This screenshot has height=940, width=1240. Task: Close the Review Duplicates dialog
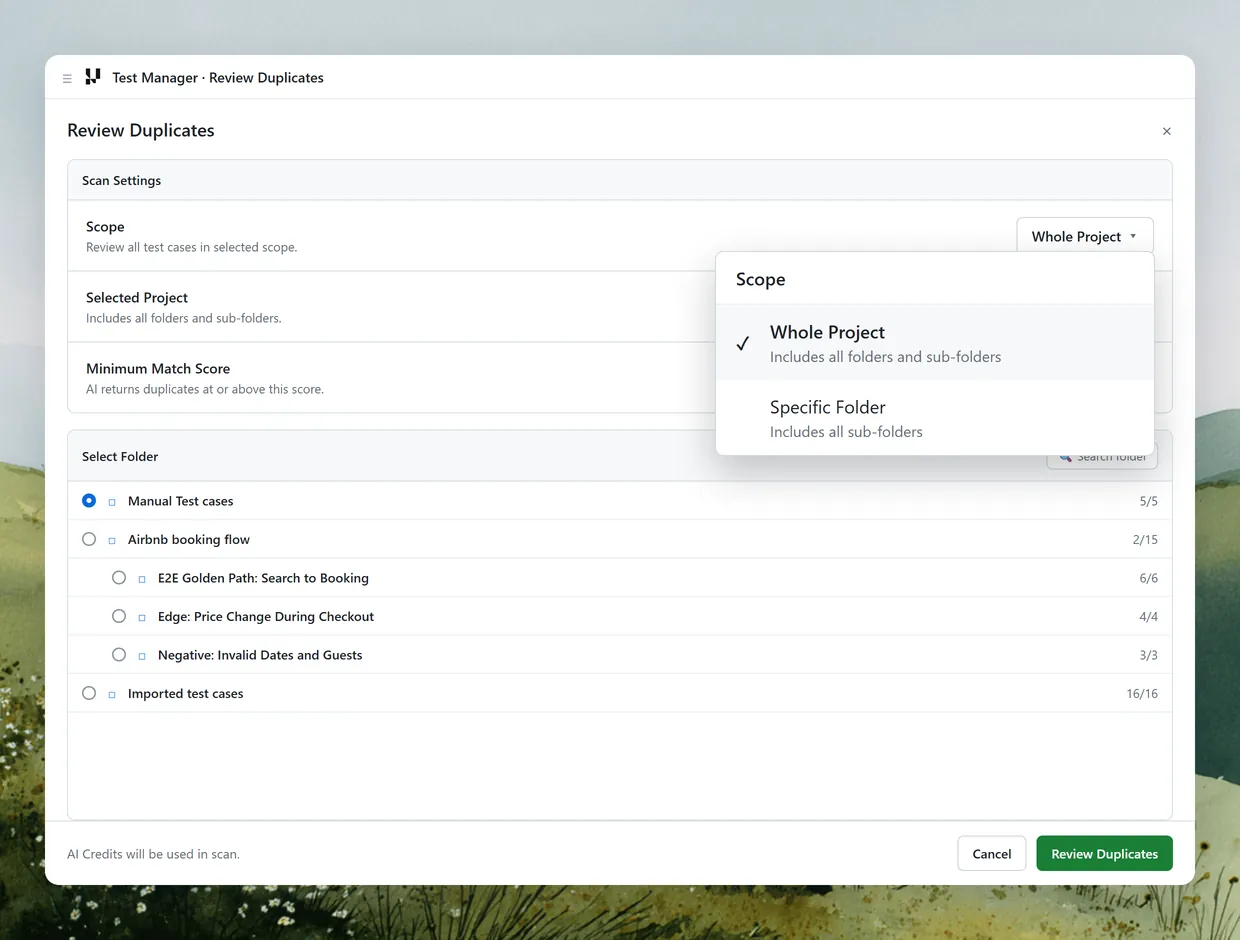coord(1166,131)
